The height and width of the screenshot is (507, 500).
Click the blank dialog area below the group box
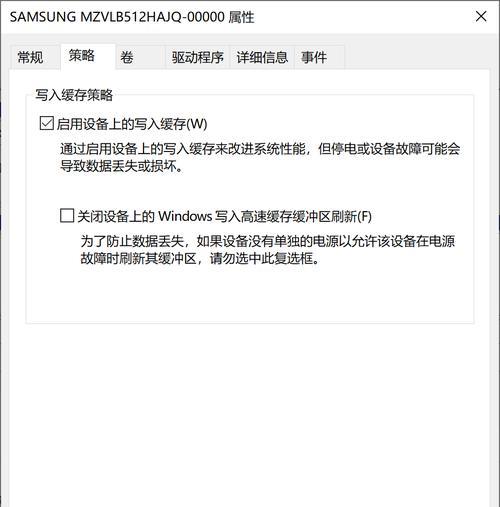click(250, 413)
